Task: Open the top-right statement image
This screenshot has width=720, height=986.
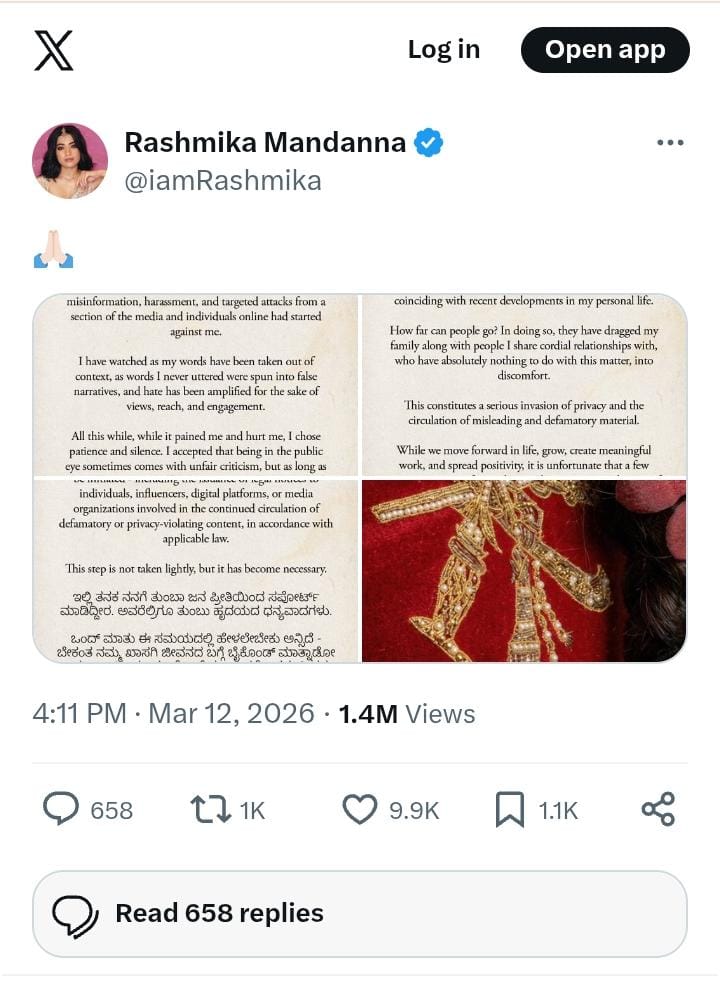Action: (x=524, y=384)
